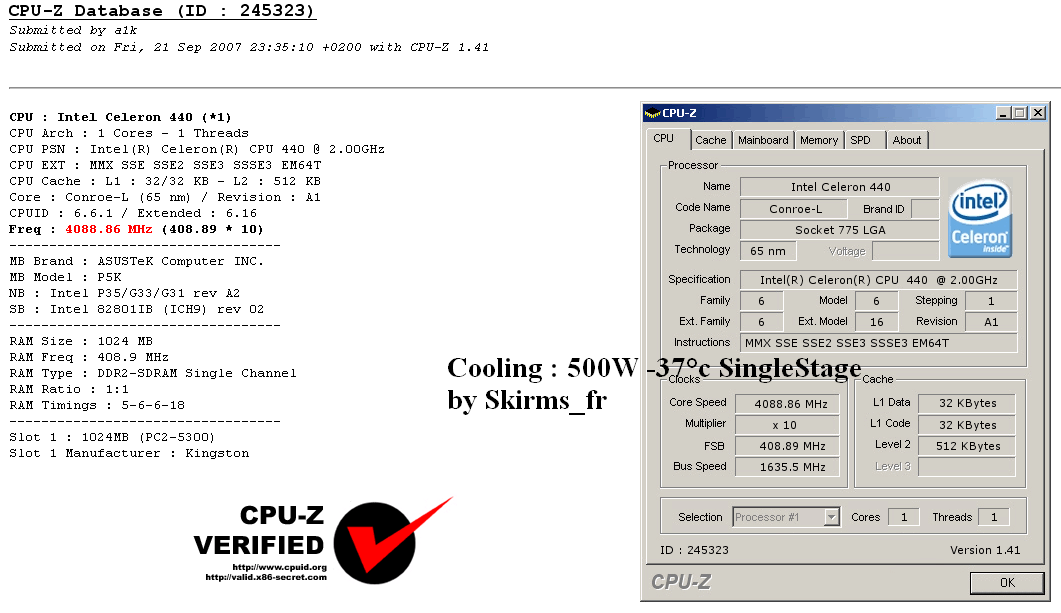Click the Intel Celeron inside logo

[x=979, y=218]
